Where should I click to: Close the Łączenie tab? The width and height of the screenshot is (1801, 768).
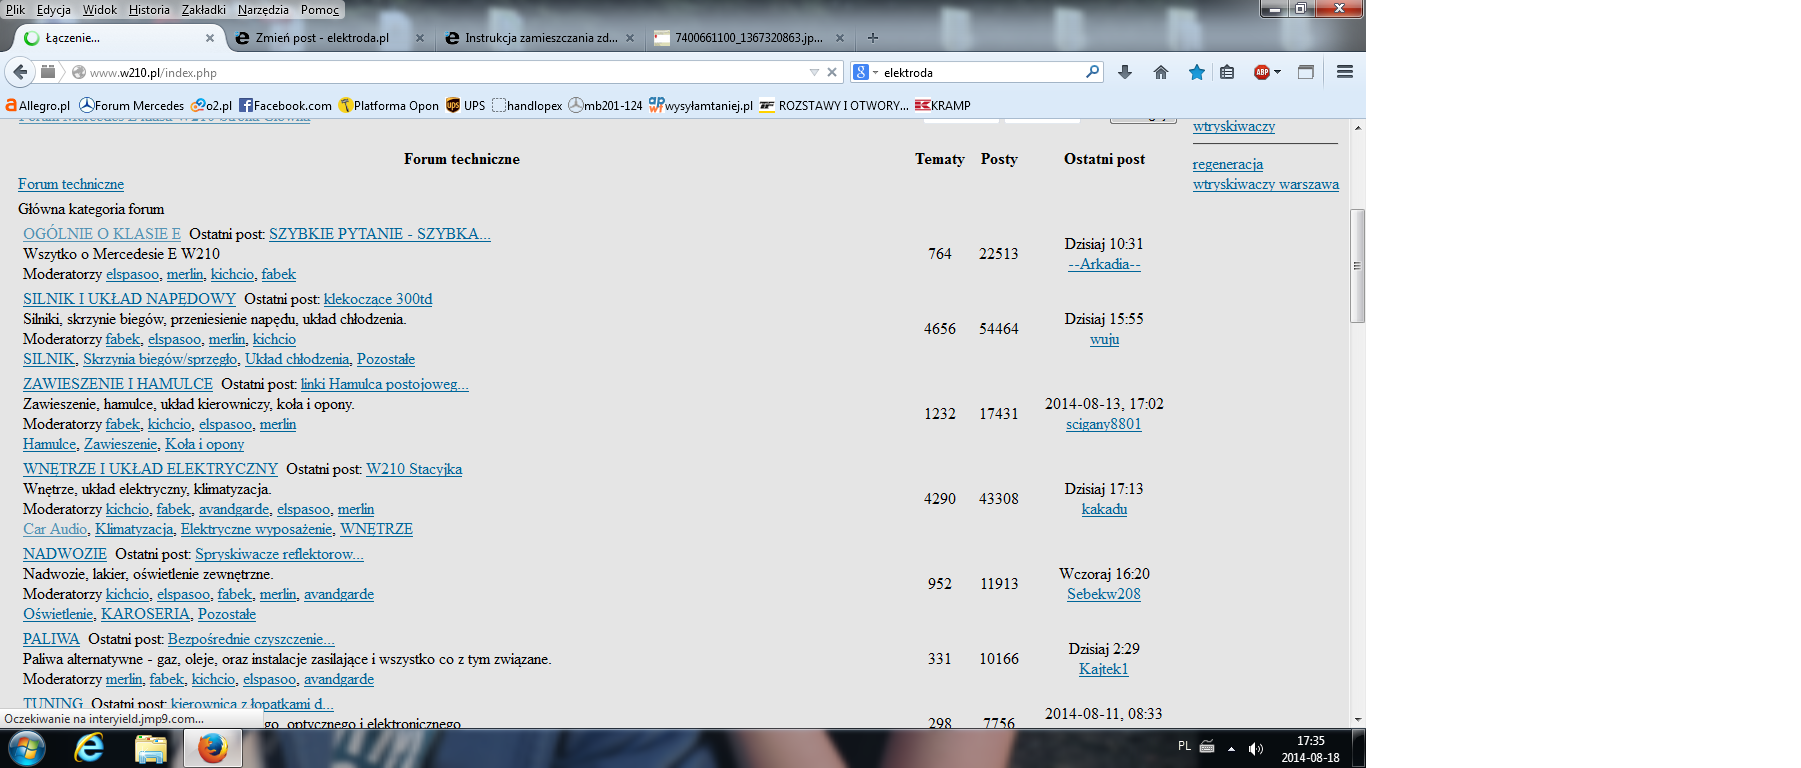coord(209,38)
